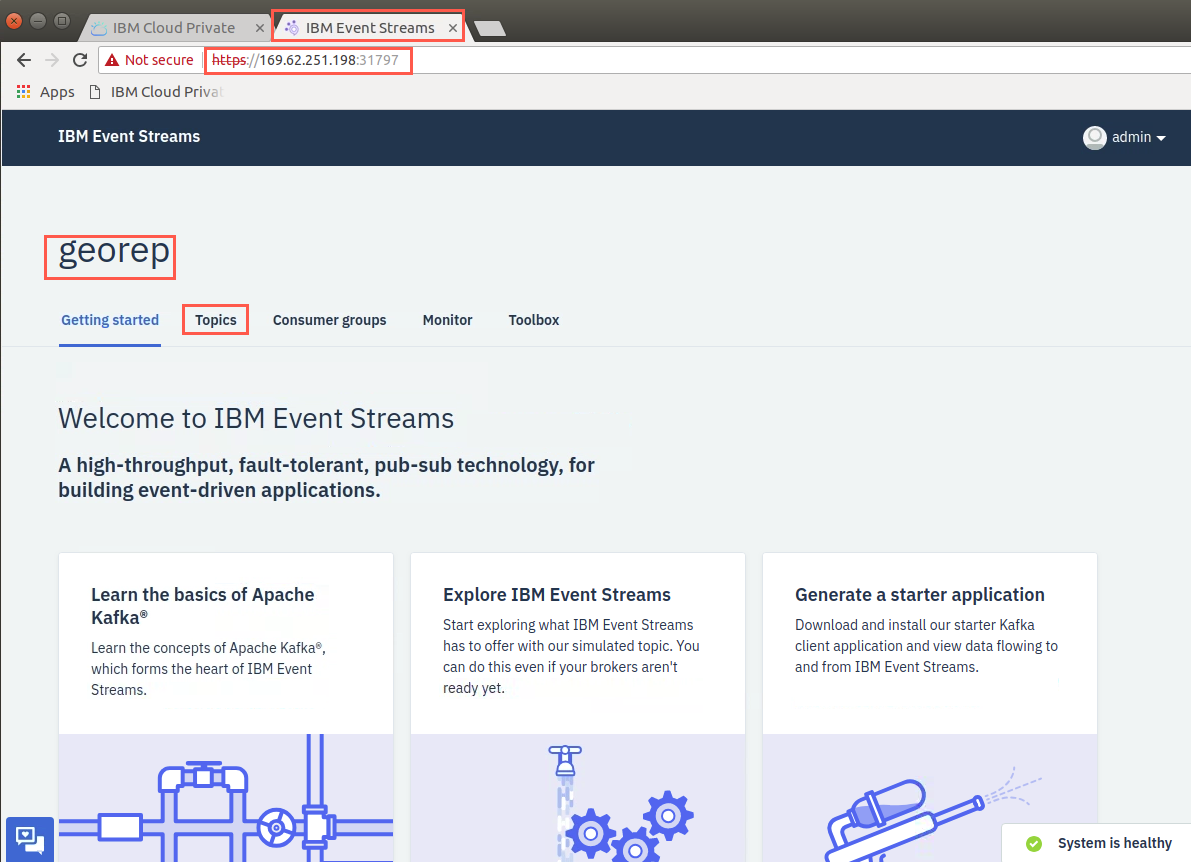Open a new browser tab
This screenshot has height=862, width=1191.
tap(490, 29)
